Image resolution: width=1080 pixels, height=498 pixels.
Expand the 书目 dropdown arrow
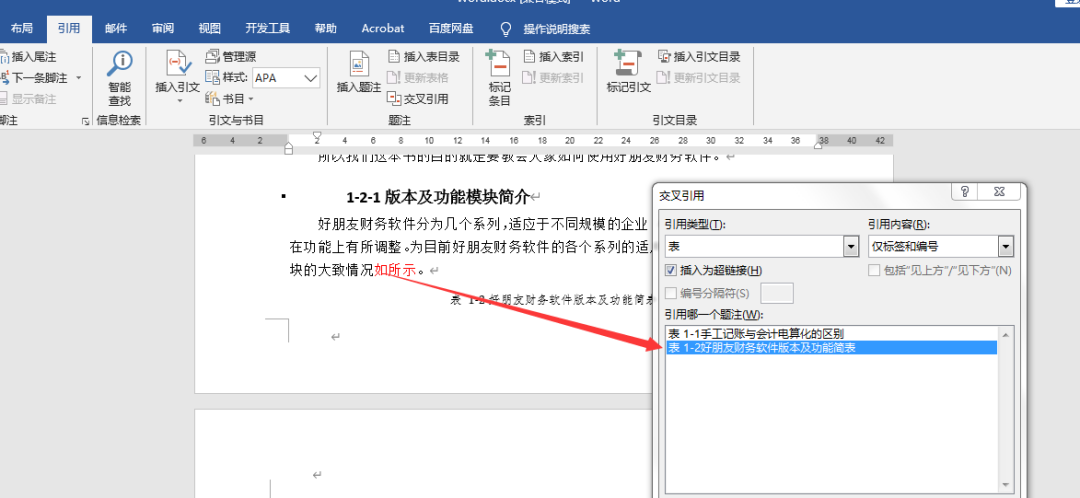251,99
